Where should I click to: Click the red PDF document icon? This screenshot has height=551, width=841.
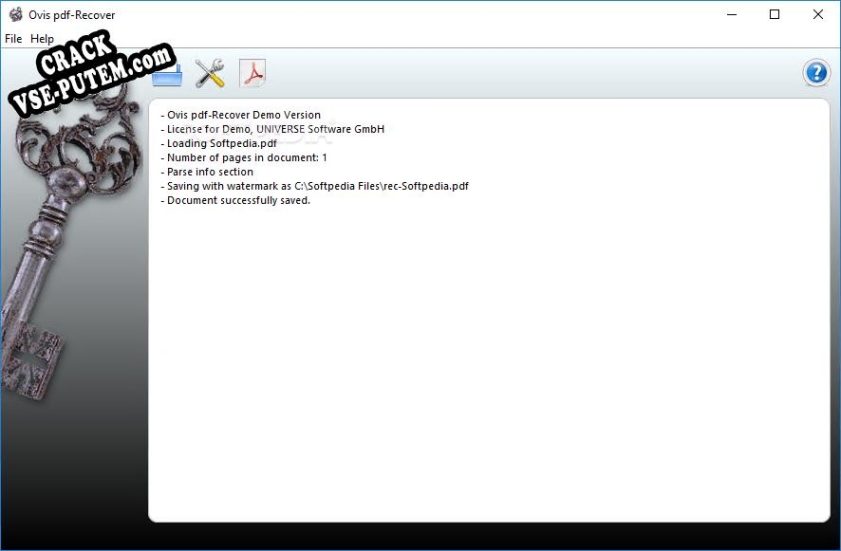[x=252, y=73]
